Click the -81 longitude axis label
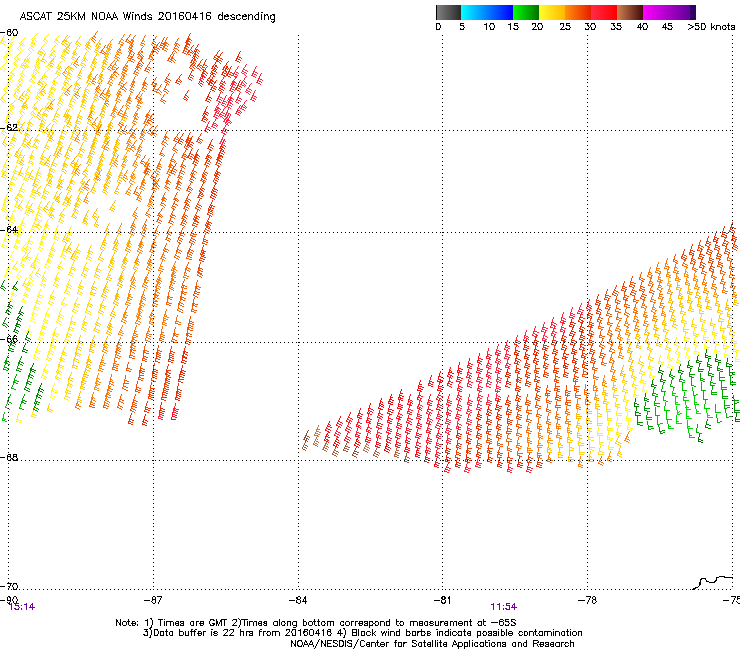This screenshot has height=650, width=740. (442, 600)
